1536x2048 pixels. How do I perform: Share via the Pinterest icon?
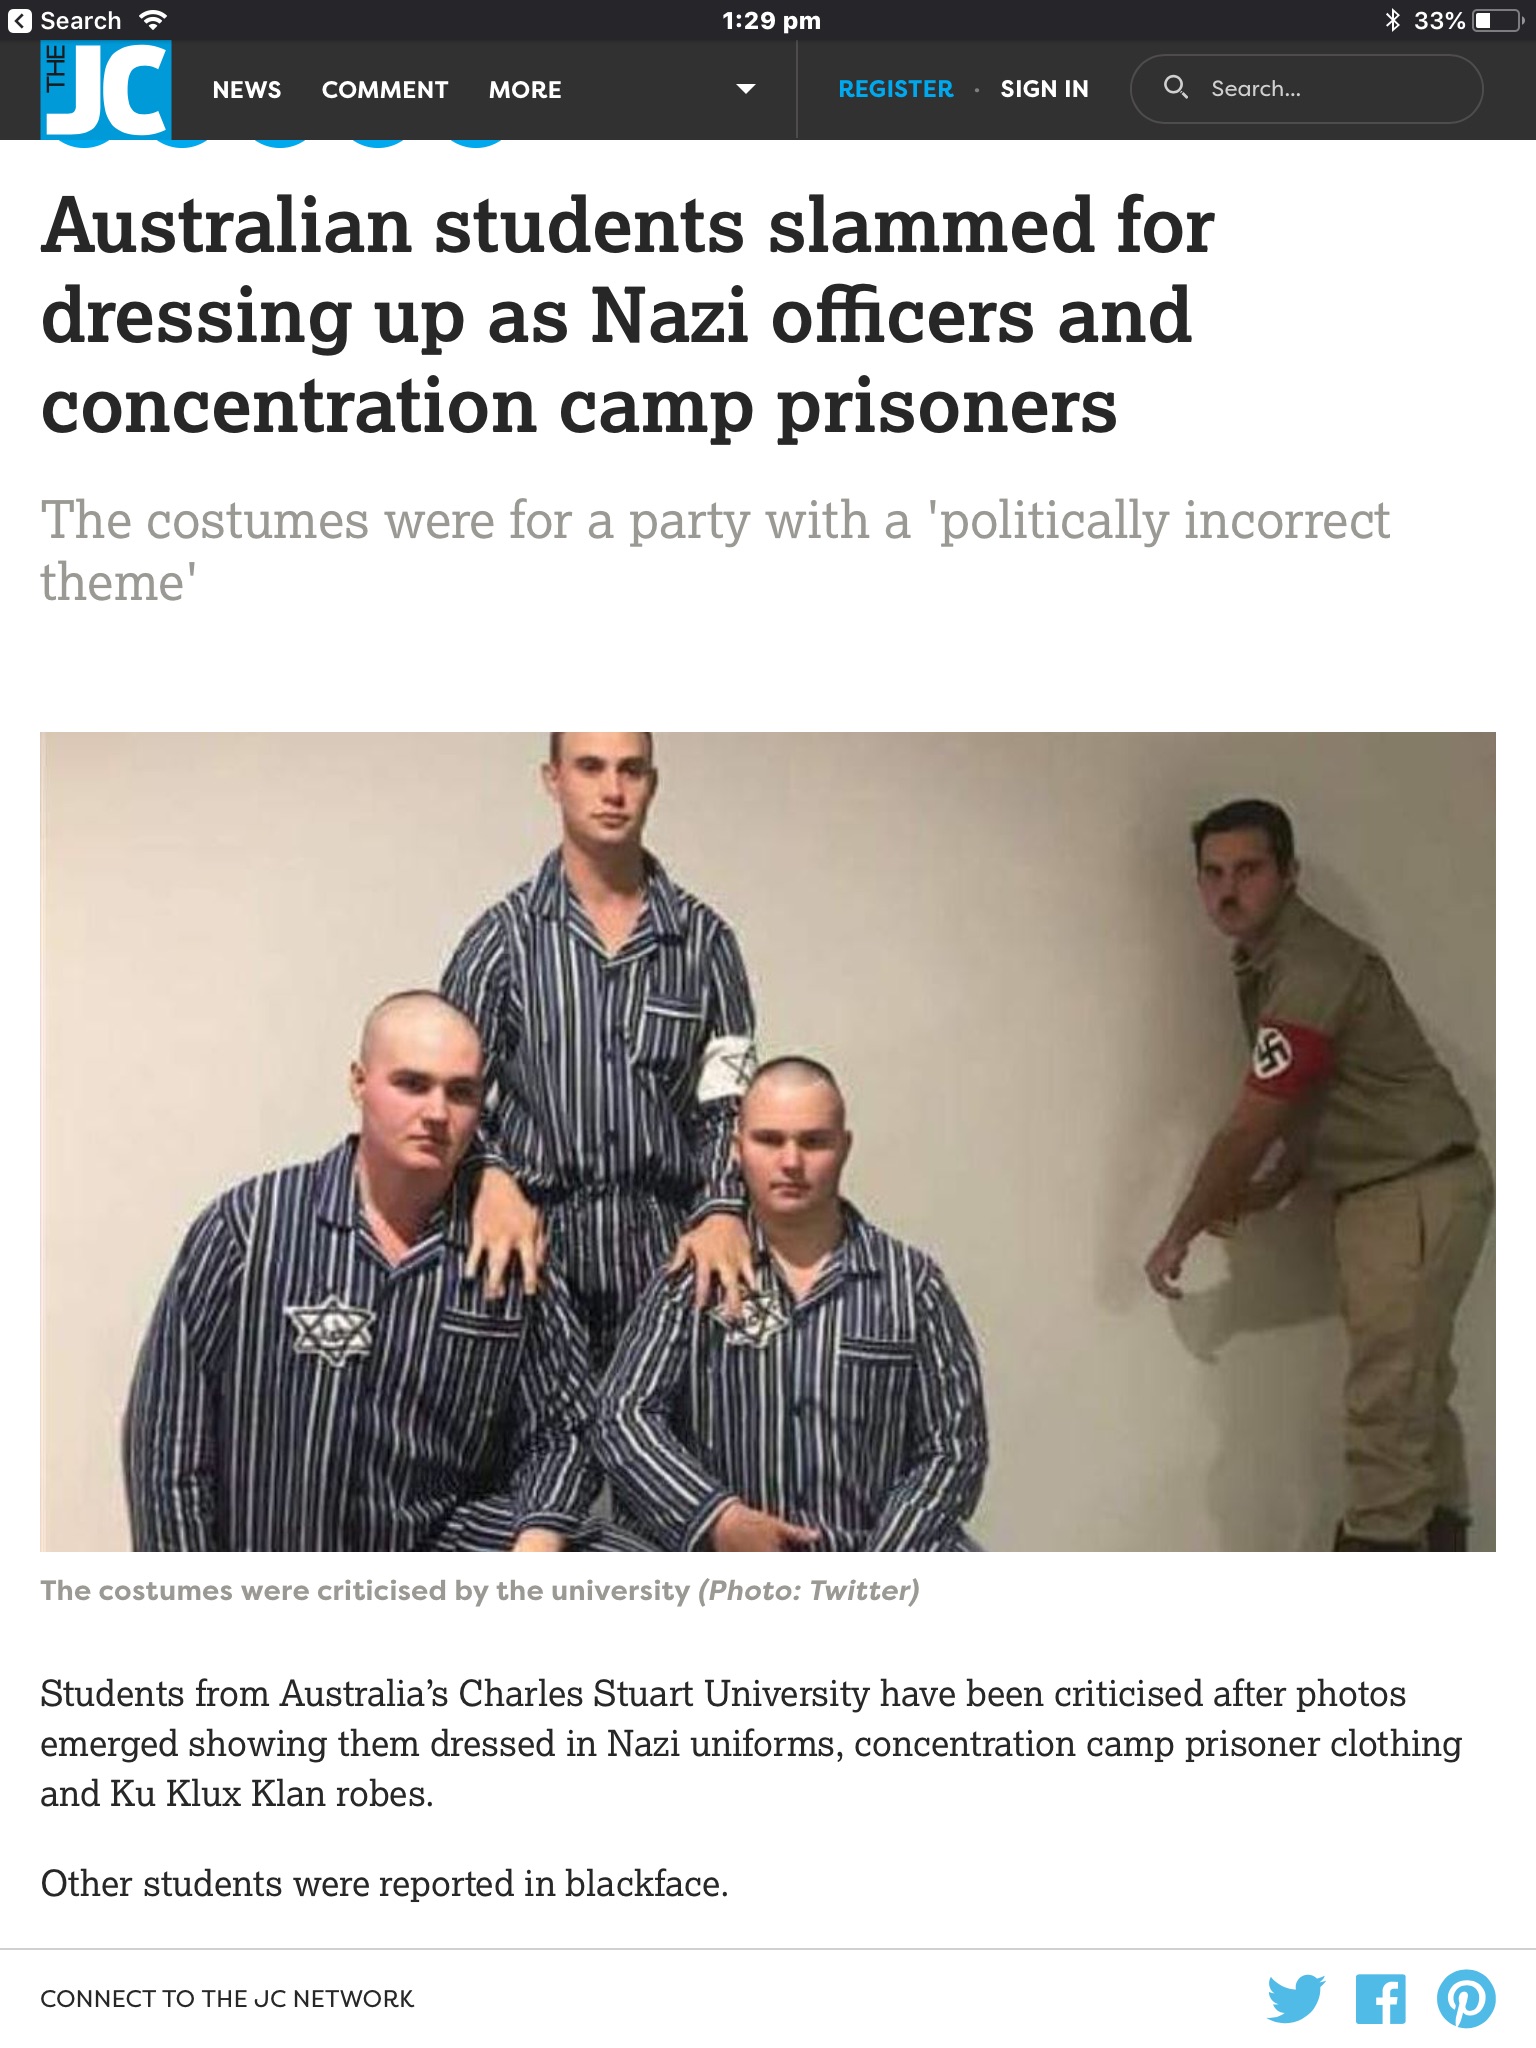tap(1466, 1999)
